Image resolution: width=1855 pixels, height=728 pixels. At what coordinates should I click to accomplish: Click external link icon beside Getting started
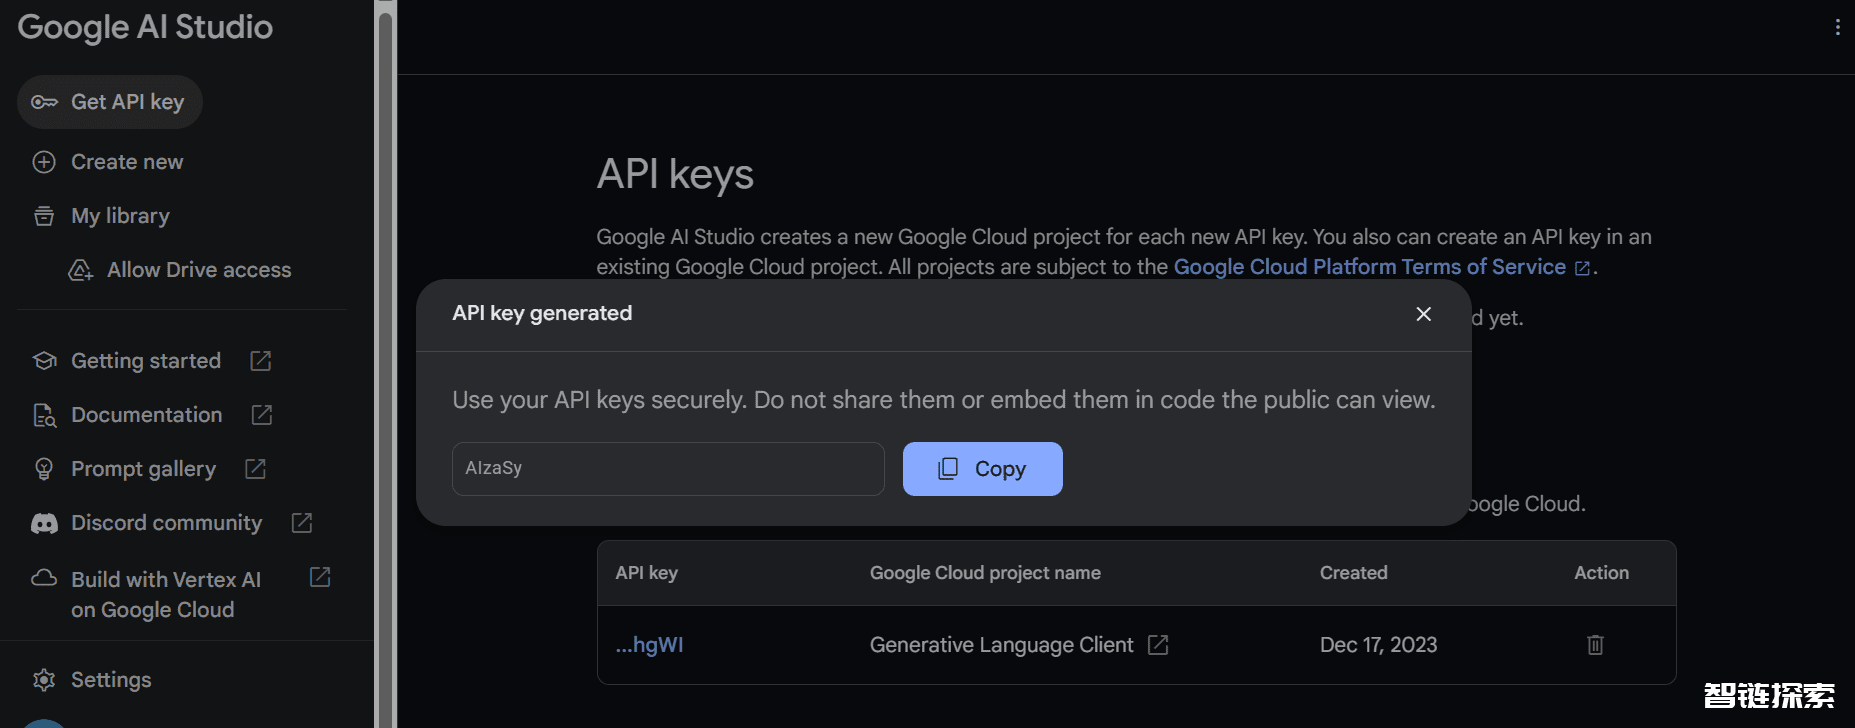coord(261,360)
